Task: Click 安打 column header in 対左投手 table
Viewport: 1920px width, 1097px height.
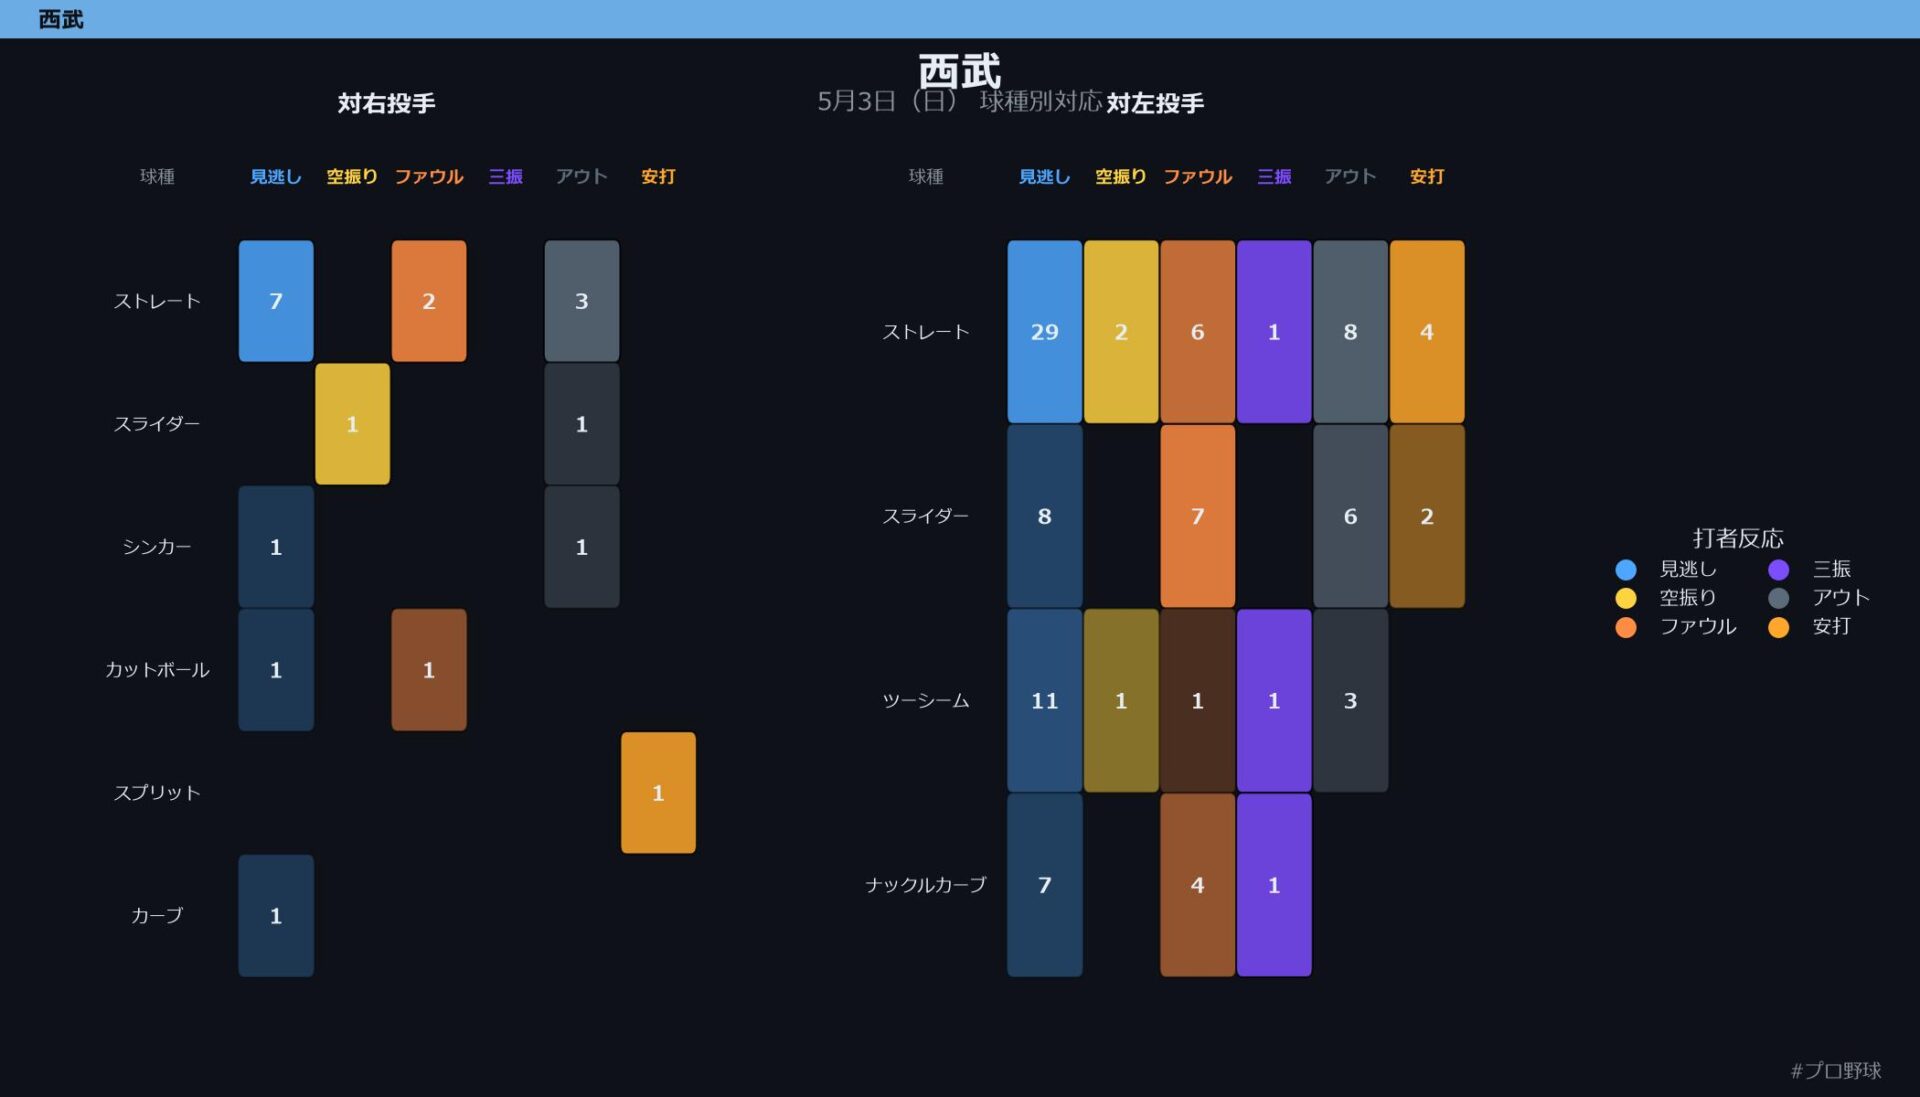Action: coord(1427,177)
